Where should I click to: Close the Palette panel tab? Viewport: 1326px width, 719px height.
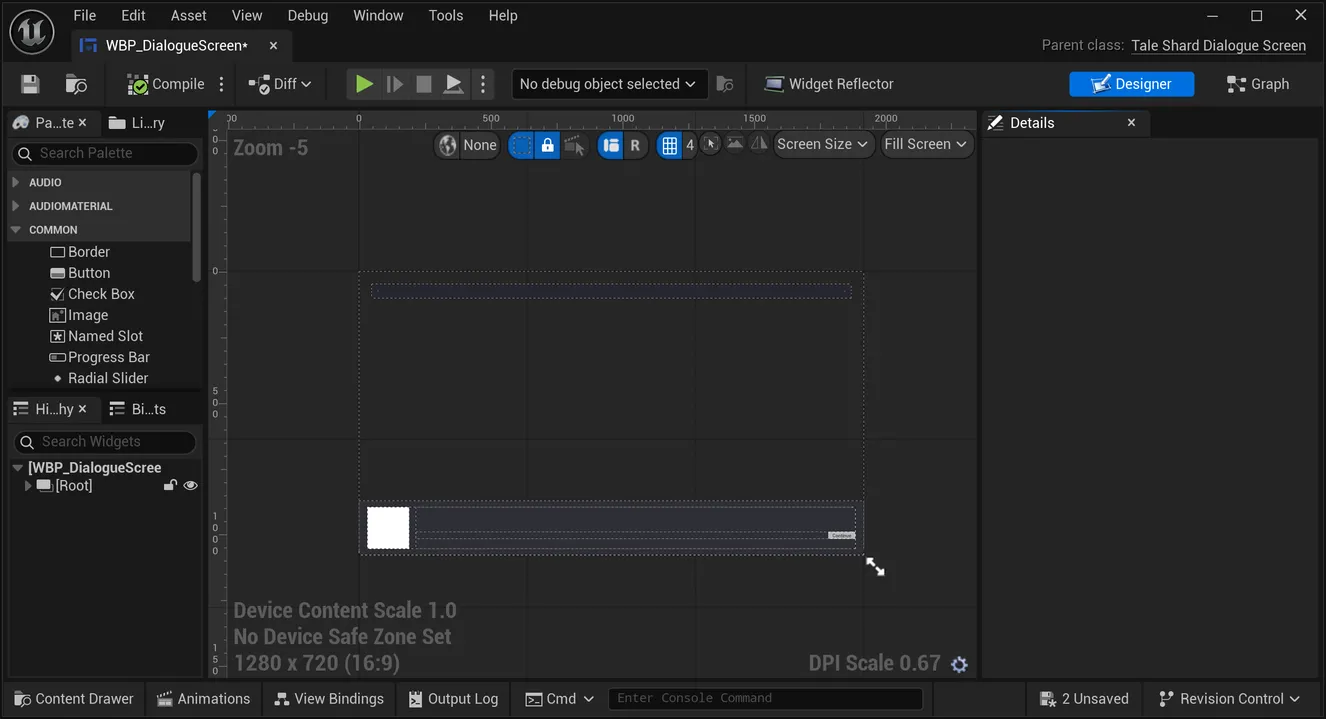83,122
